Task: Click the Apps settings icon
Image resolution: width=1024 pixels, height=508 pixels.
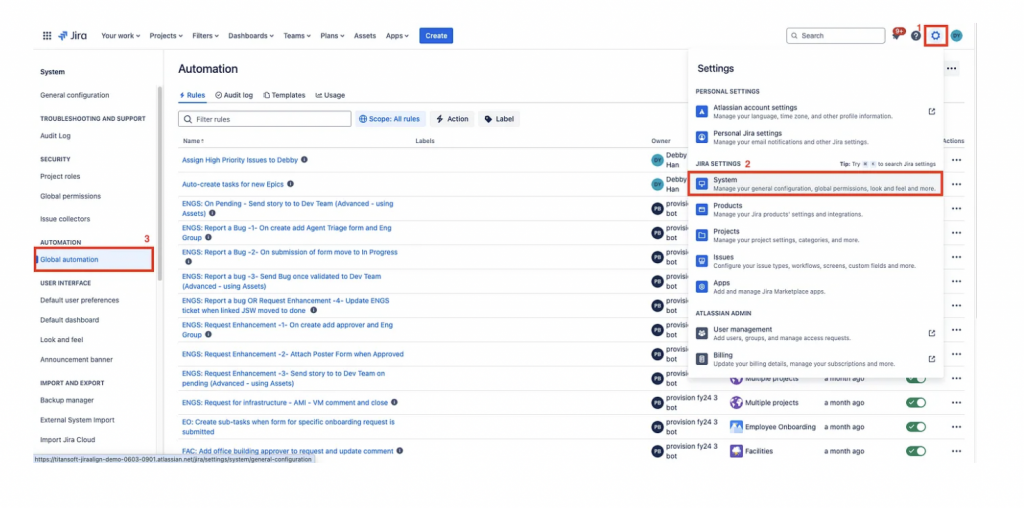Action: pos(701,287)
